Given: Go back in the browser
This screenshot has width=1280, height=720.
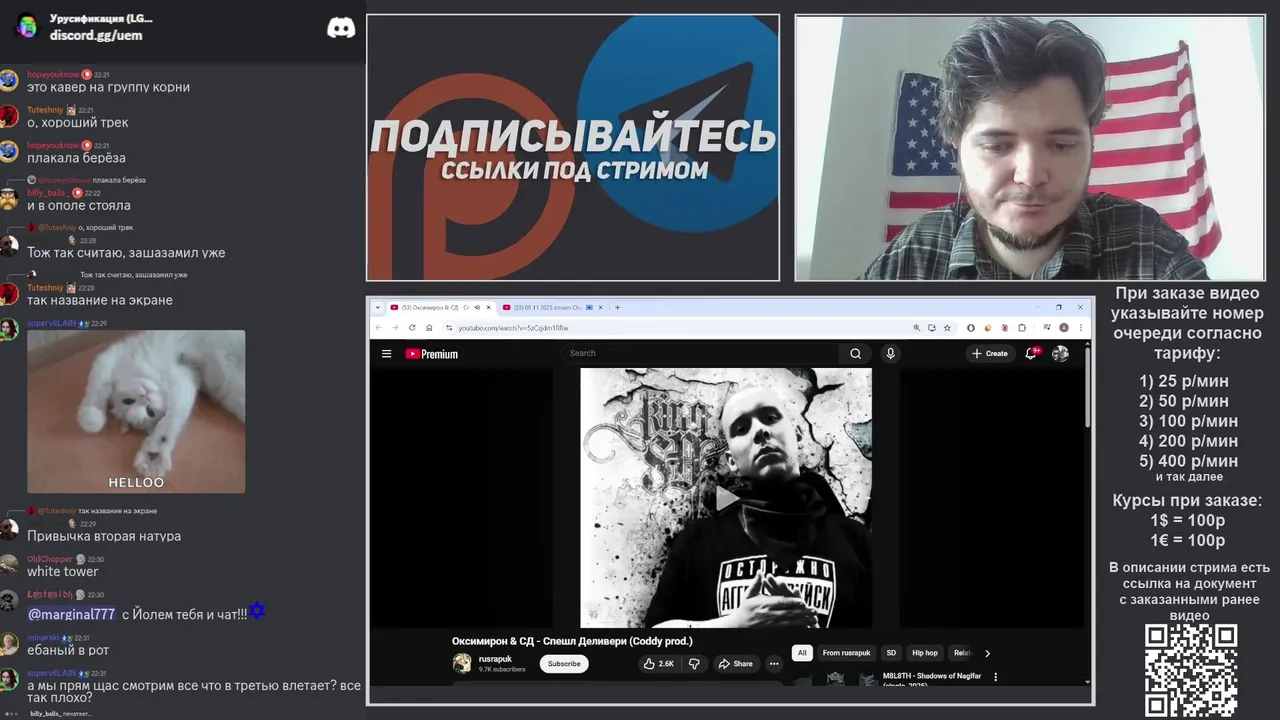Looking at the screenshot, I should pos(378,328).
